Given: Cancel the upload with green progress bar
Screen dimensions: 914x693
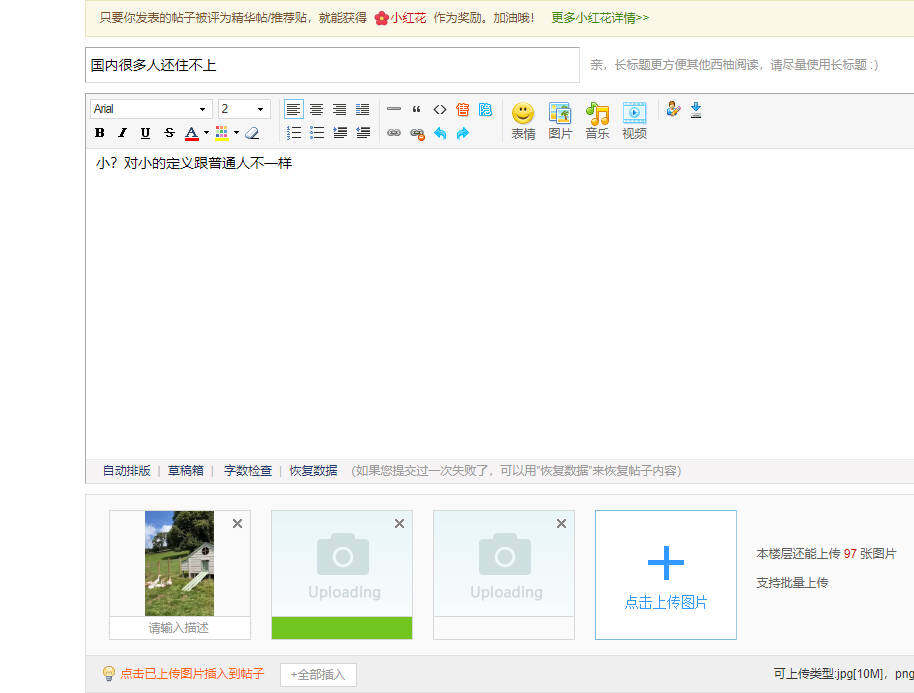Looking at the screenshot, I should (x=399, y=523).
